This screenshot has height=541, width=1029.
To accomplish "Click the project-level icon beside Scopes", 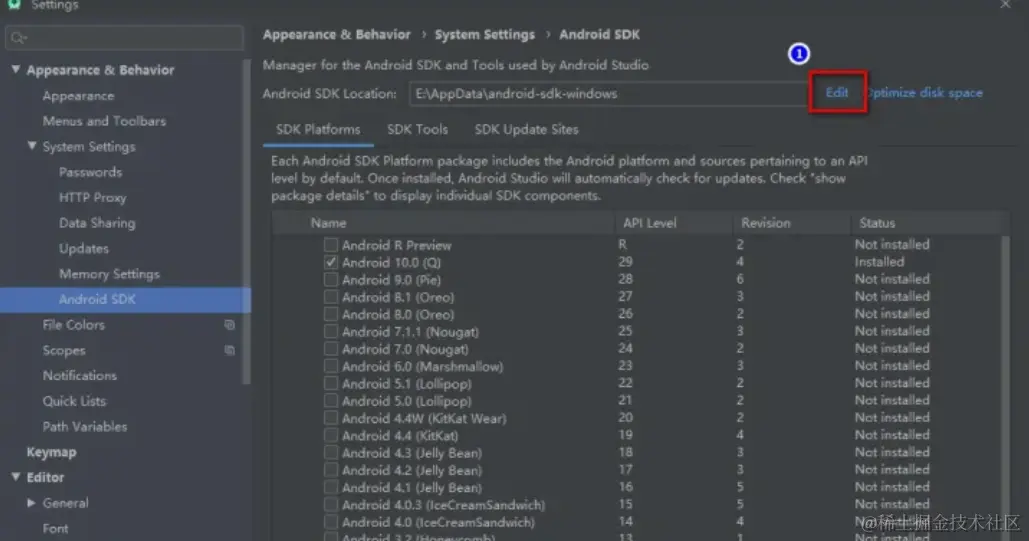I will [x=229, y=351].
